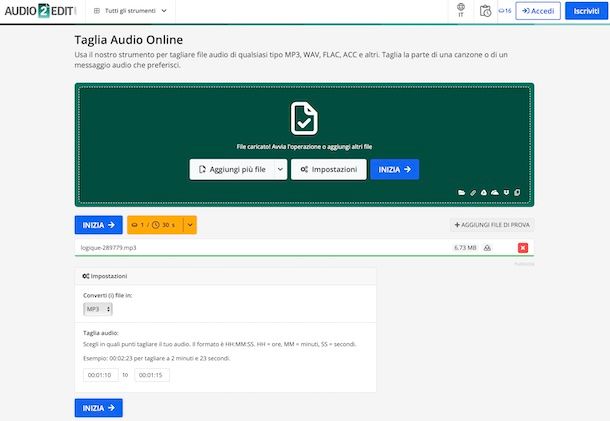Click the start time field 00:01:10
610x421 pixels.
click(x=100, y=375)
